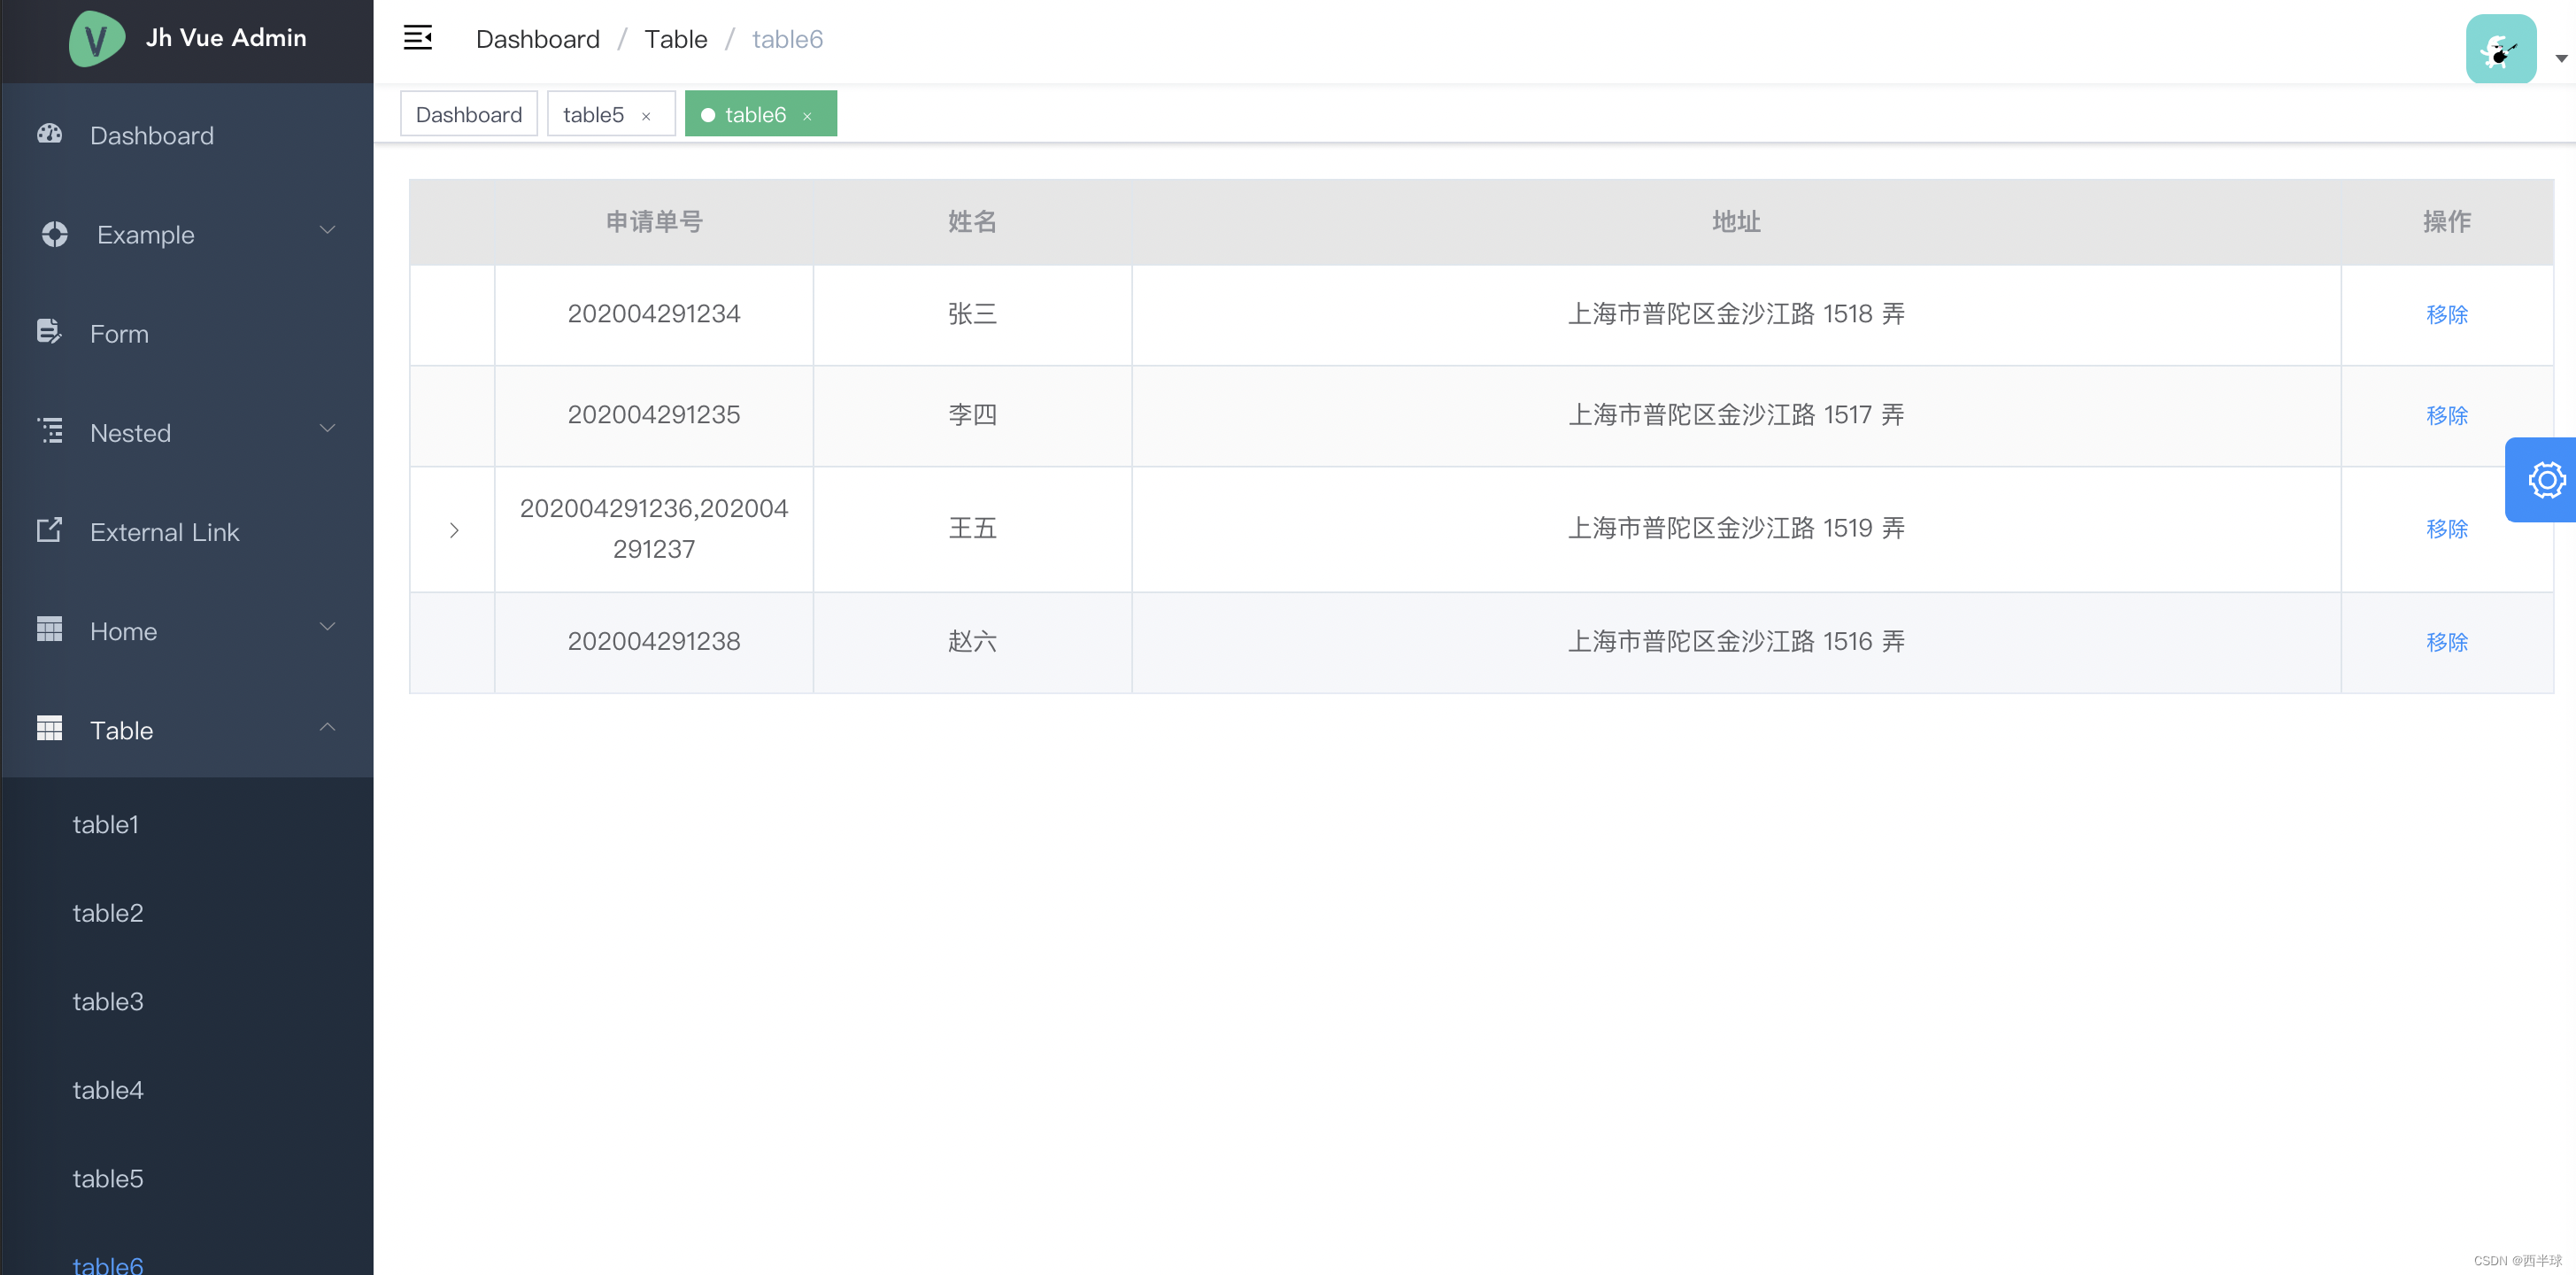Click the floating settings gear icon
The height and width of the screenshot is (1275, 2576).
pyautogui.click(x=2546, y=479)
